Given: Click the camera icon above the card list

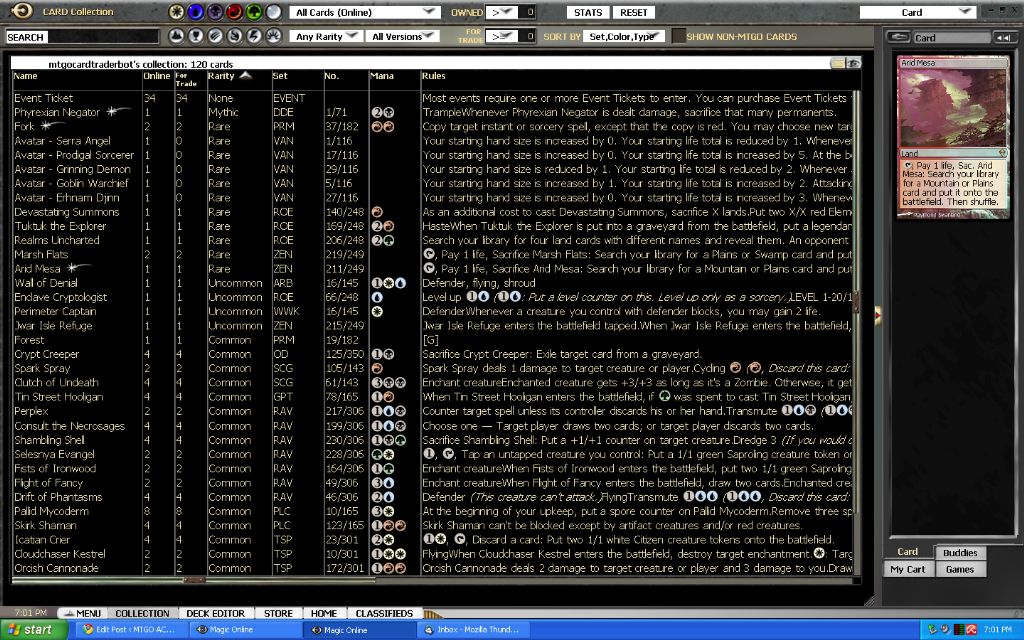Looking at the screenshot, I should click(x=853, y=63).
